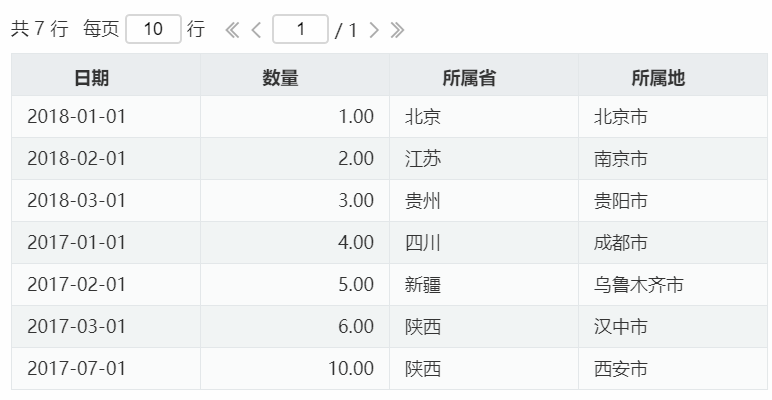Viewport: 772px width, 400px height.
Task: Go to first page with double-left arrow
Action: tap(232, 30)
